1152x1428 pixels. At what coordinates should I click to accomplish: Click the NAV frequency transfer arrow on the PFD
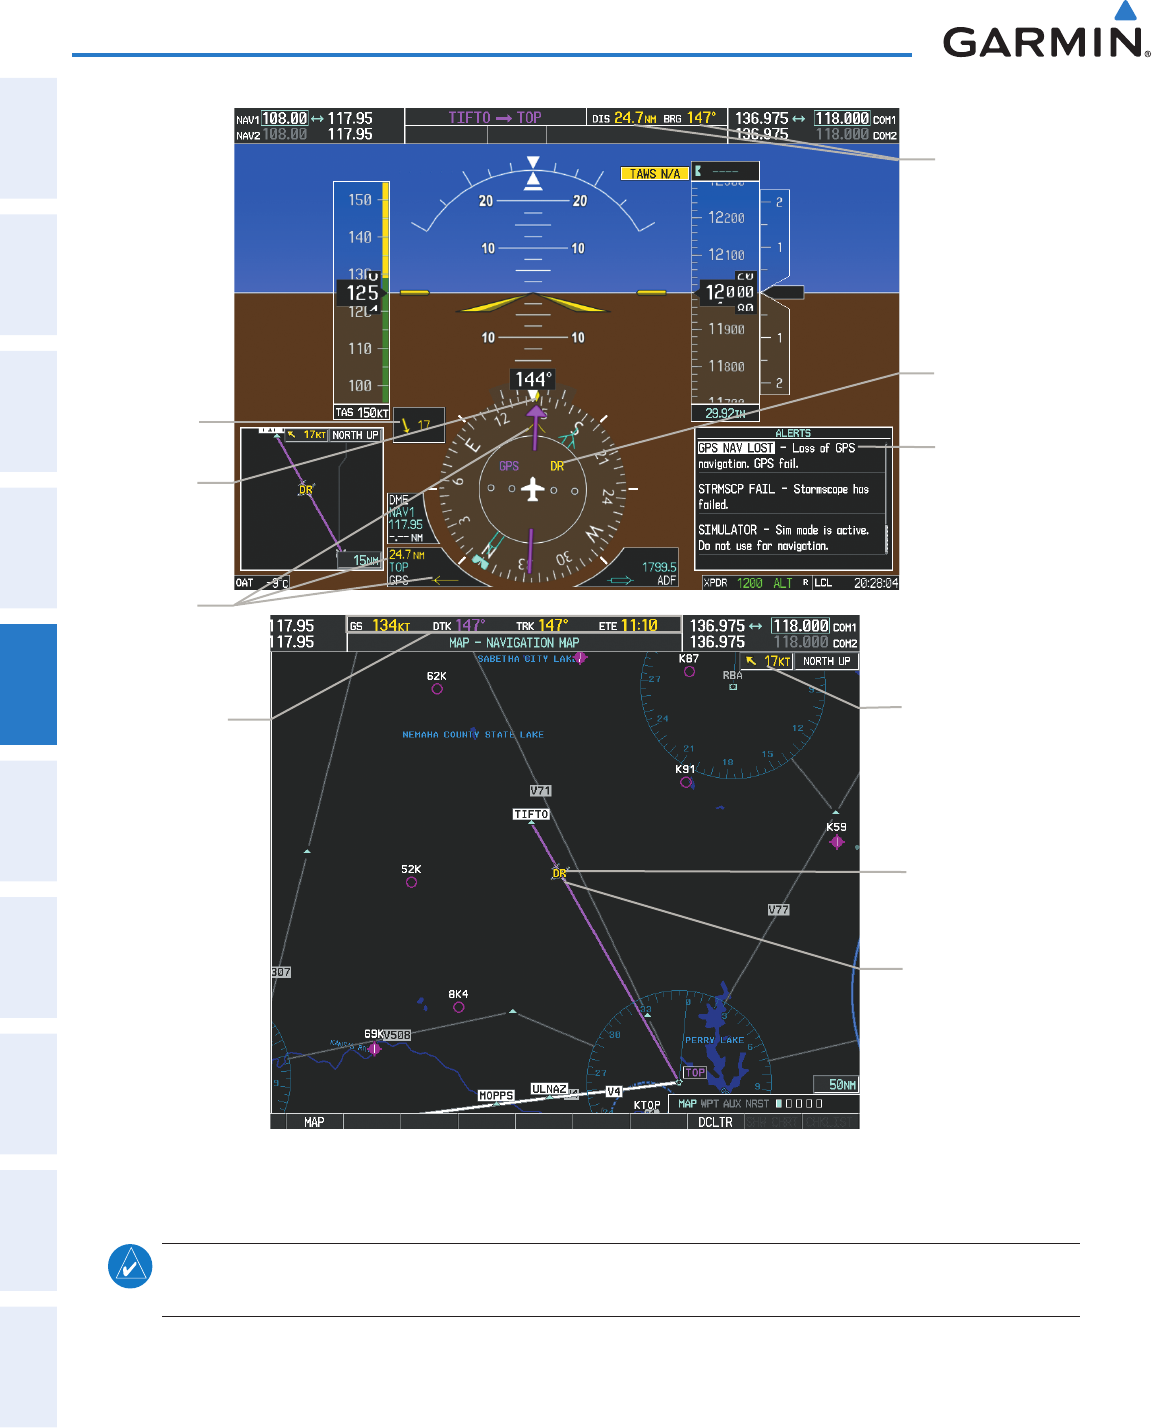click(317, 119)
